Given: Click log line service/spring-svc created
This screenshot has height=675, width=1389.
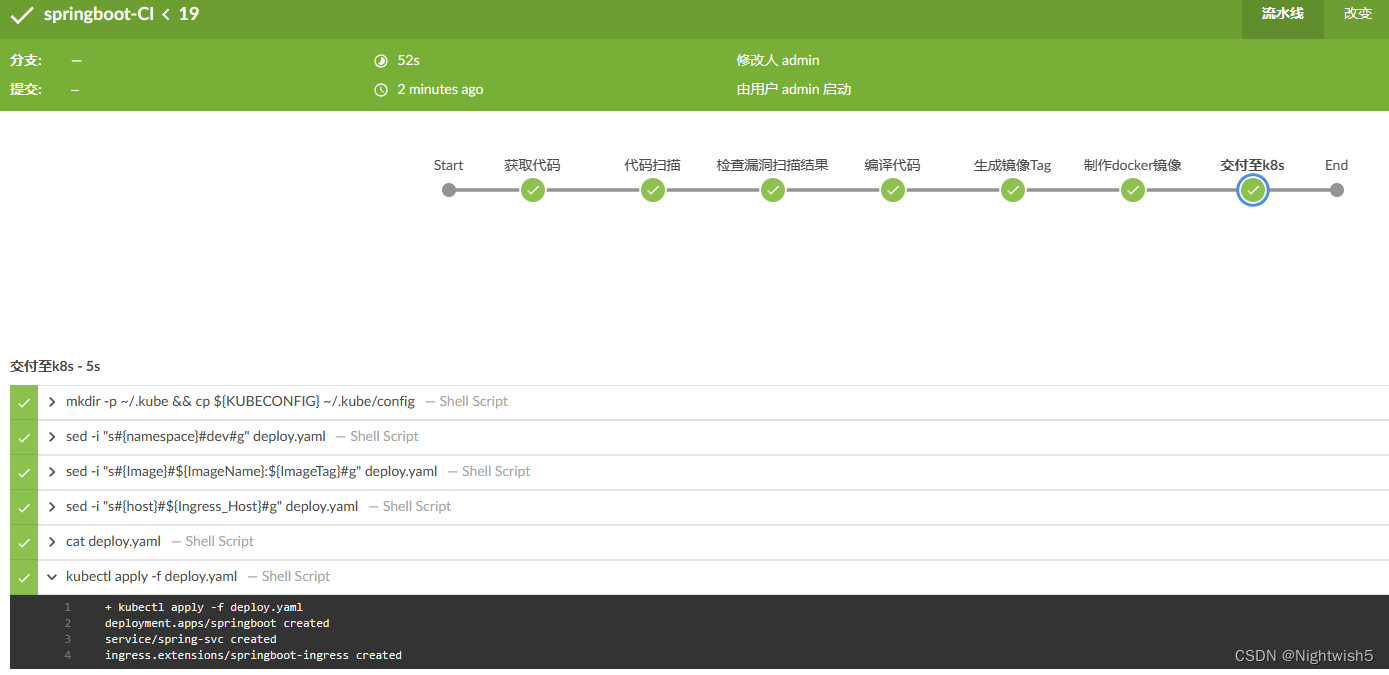Looking at the screenshot, I should tap(191, 639).
